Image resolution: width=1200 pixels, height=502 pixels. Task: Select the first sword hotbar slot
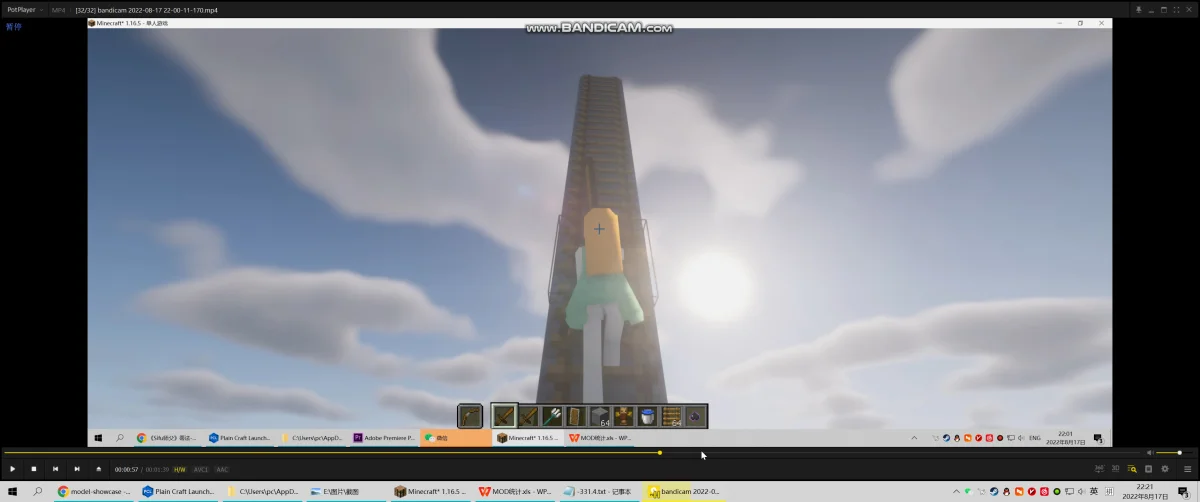[x=505, y=415]
